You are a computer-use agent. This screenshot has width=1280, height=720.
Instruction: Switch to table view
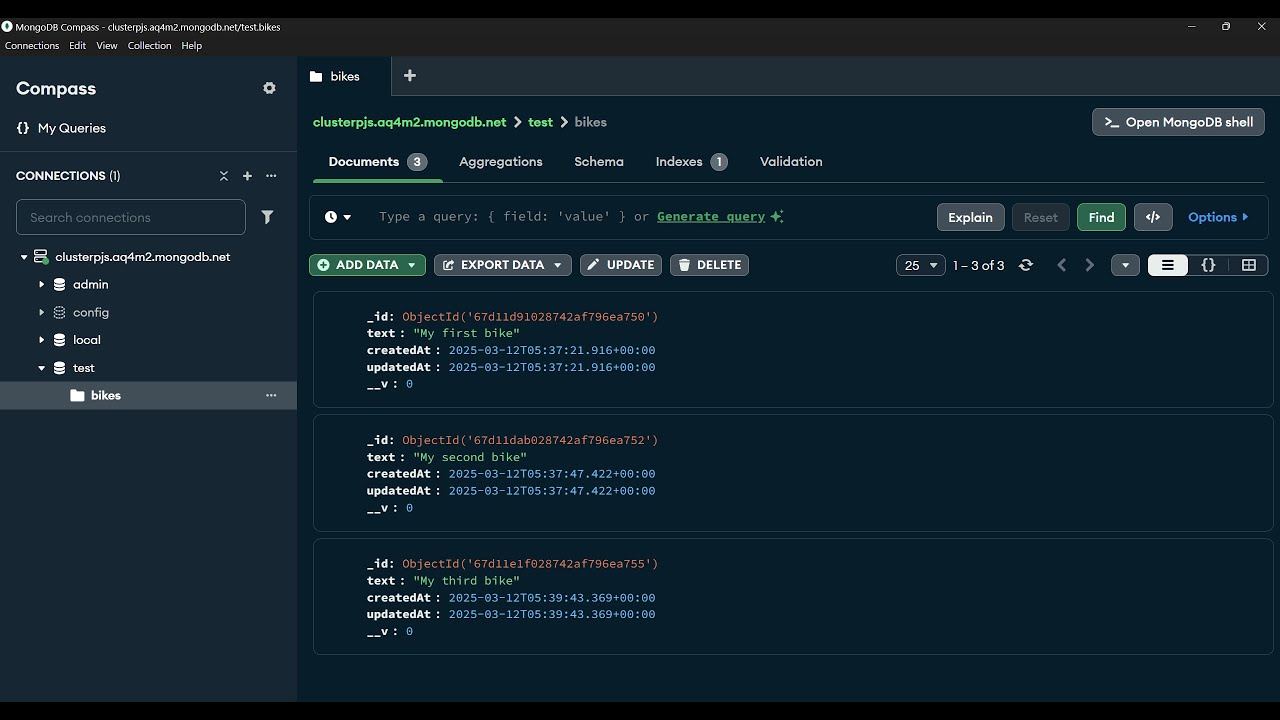click(1249, 265)
